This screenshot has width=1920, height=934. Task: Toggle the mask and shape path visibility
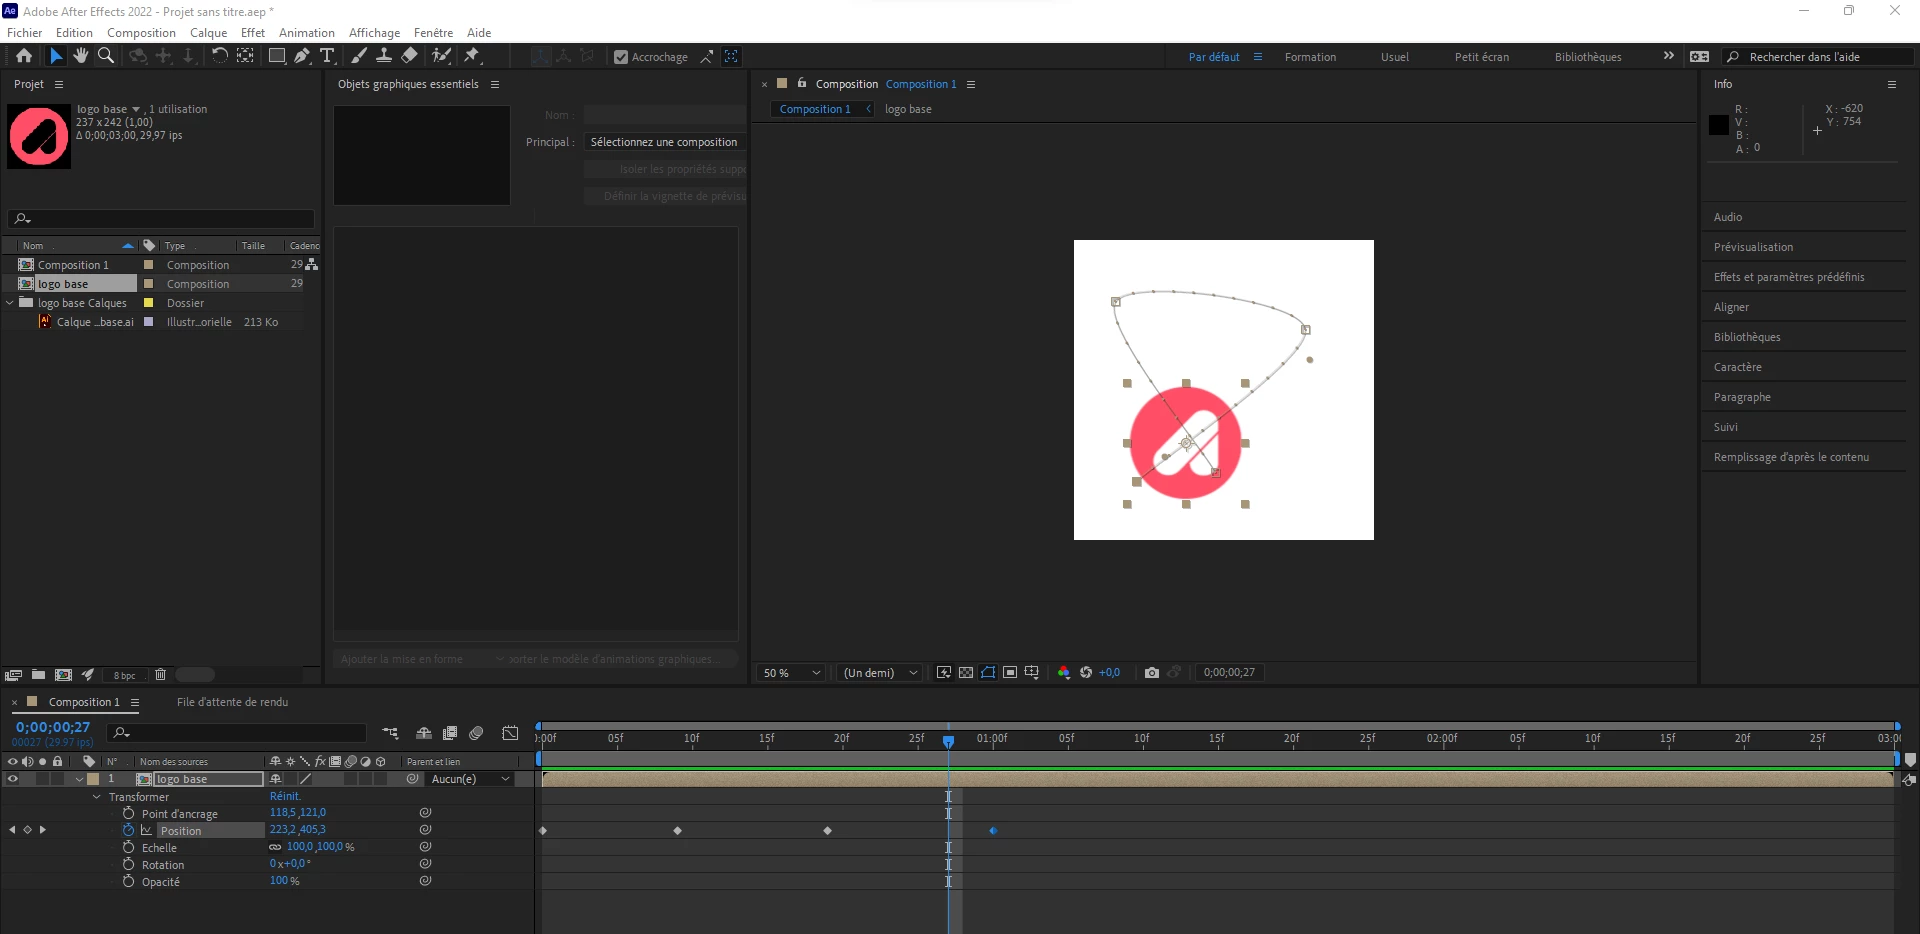pos(988,673)
